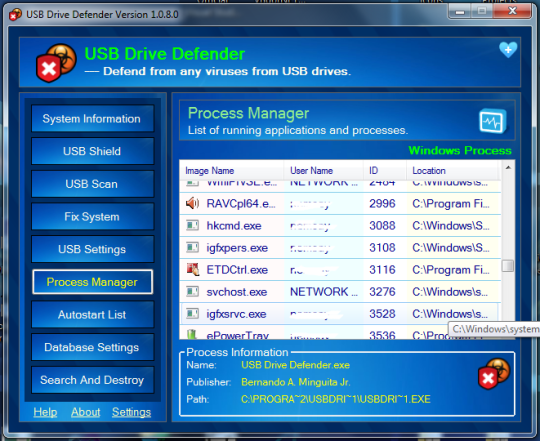The height and width of the screenshot is (441, 540).
Task: Go to USB Scan
Action: pos(93,184)
